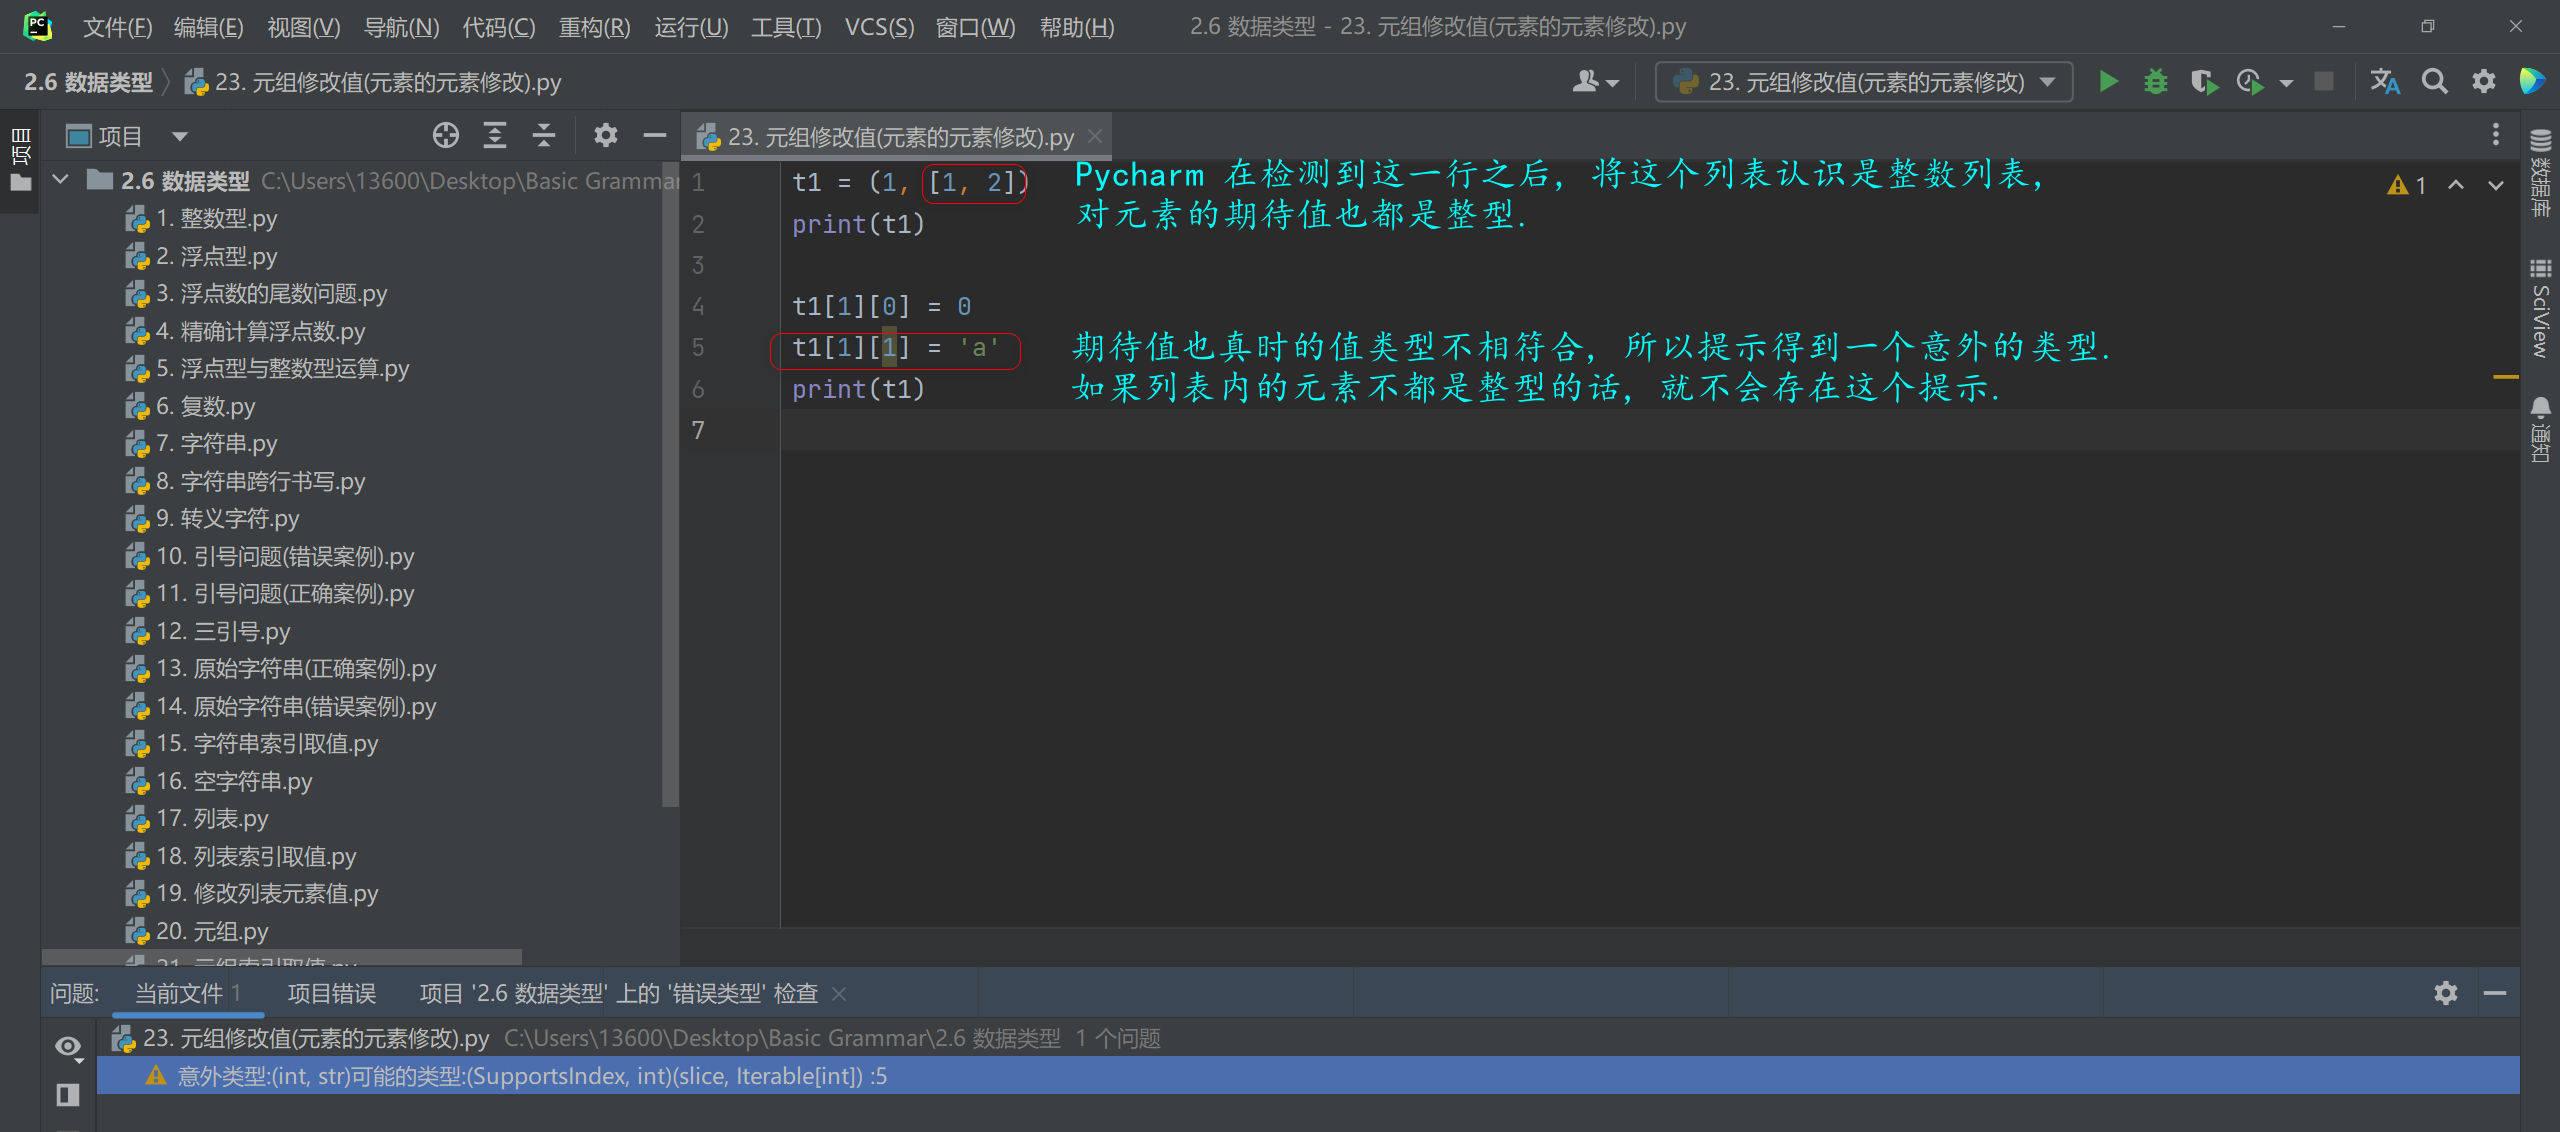Switch to the 项目错误 tab
The height and width of the screenshot is (1132, 2560).
click(332, 993)
